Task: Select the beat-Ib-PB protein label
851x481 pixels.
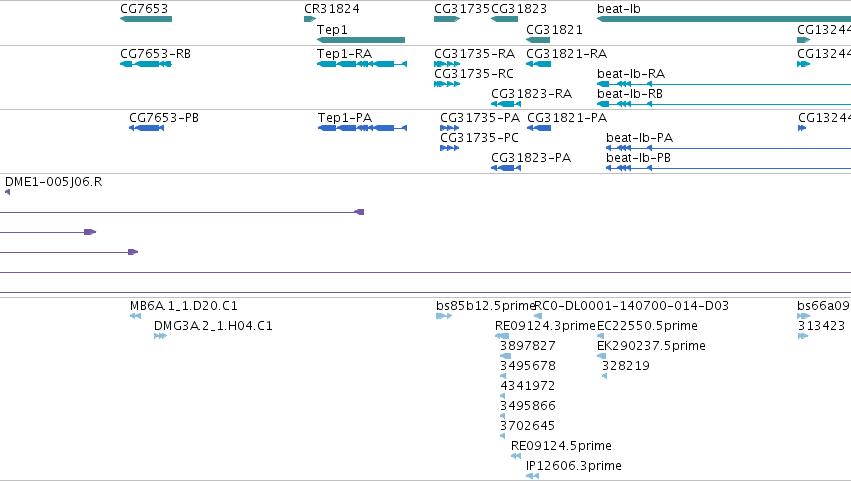Action: coord(638,157)
